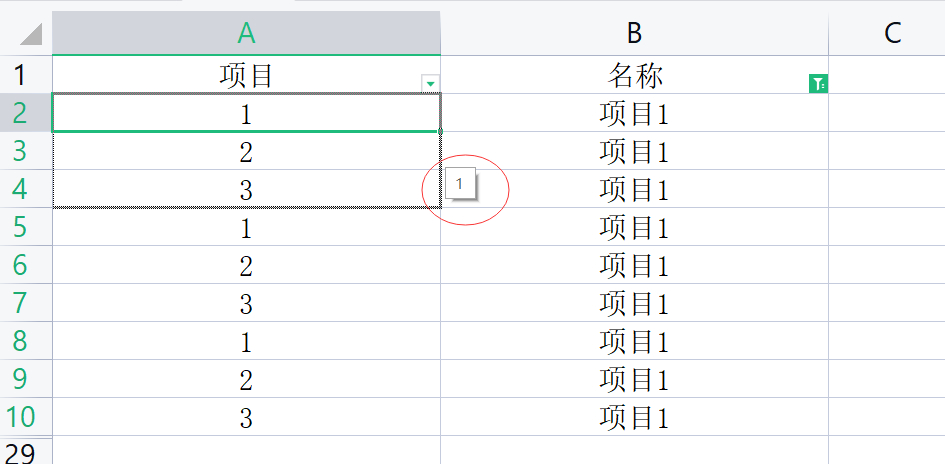Select column A header
This screenshot has height=464, width=945.
(x=246, y=33)
